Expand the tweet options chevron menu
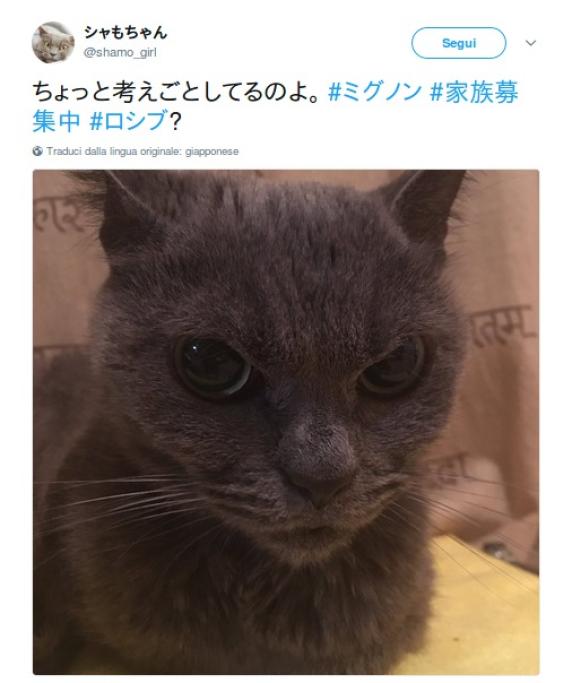This screenshot has height=683, width=572. tap(530, 43)
